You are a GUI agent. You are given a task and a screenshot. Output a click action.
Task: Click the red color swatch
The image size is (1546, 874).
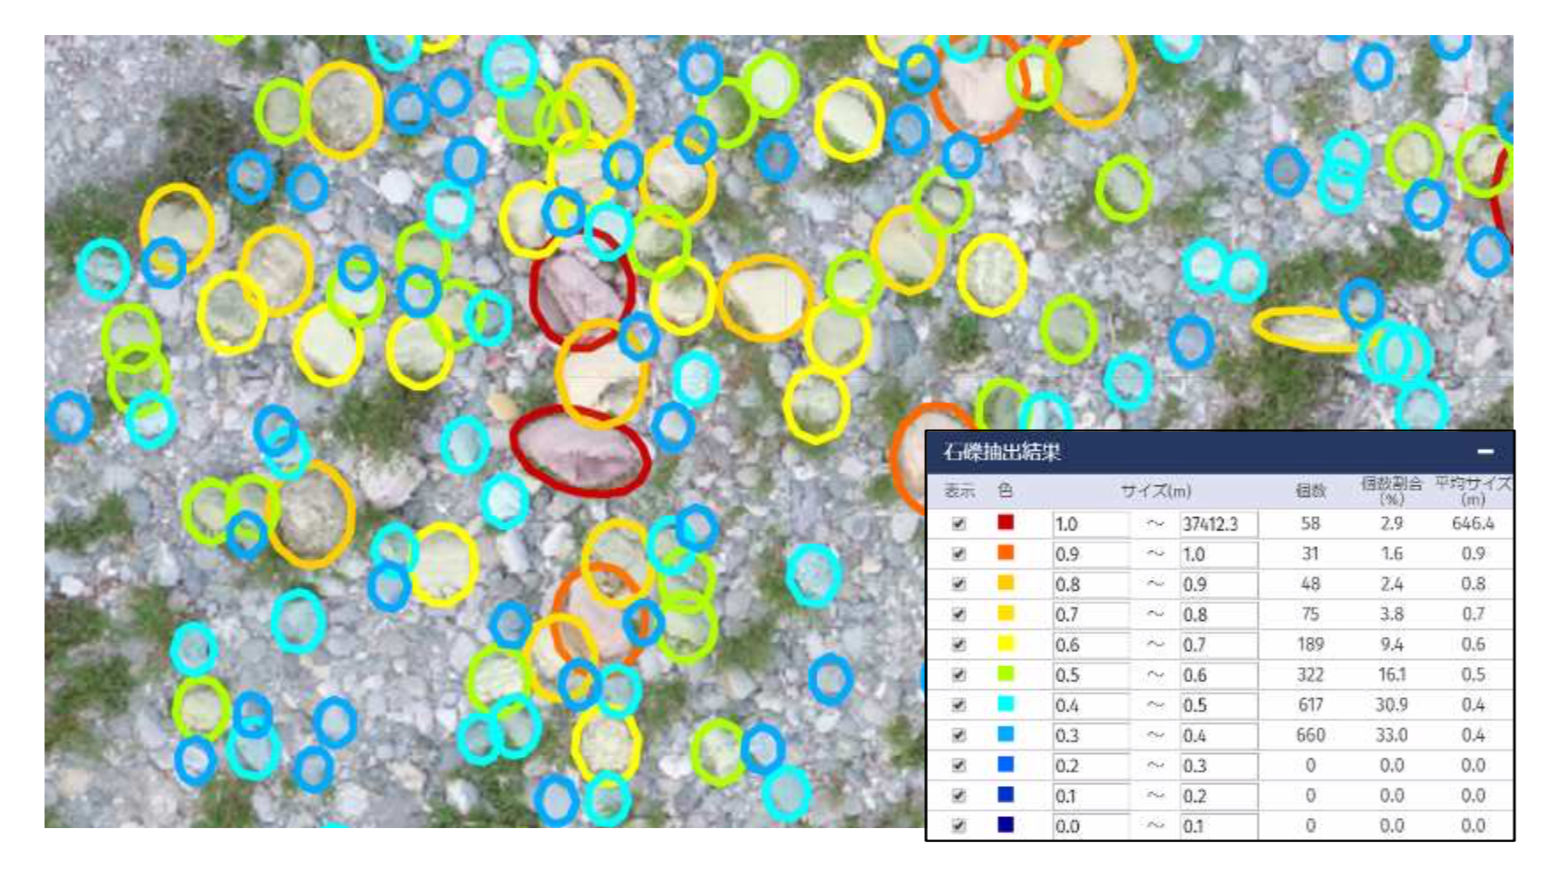click(1006, 522)
